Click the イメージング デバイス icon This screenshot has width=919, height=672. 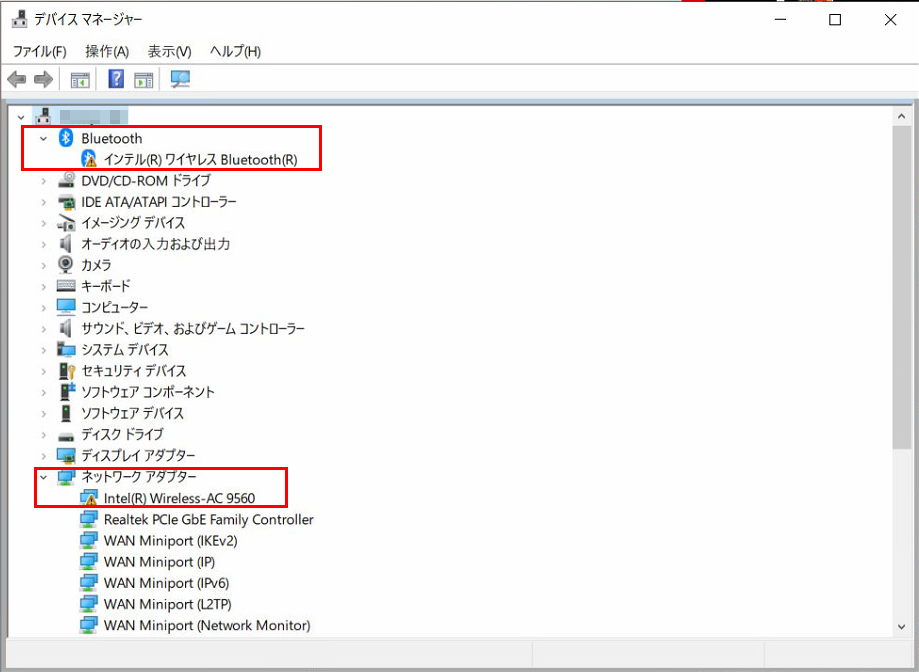(x=66, y=223)
